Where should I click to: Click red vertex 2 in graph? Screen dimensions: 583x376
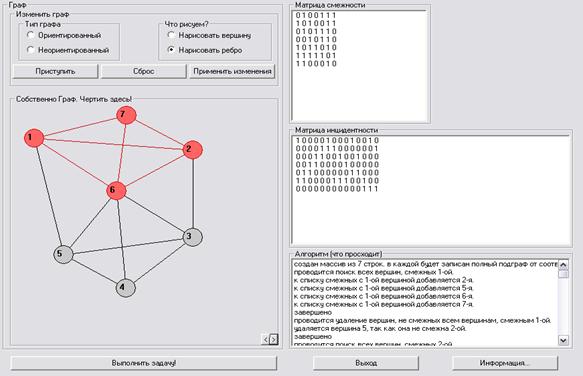(x=193, y=150)
